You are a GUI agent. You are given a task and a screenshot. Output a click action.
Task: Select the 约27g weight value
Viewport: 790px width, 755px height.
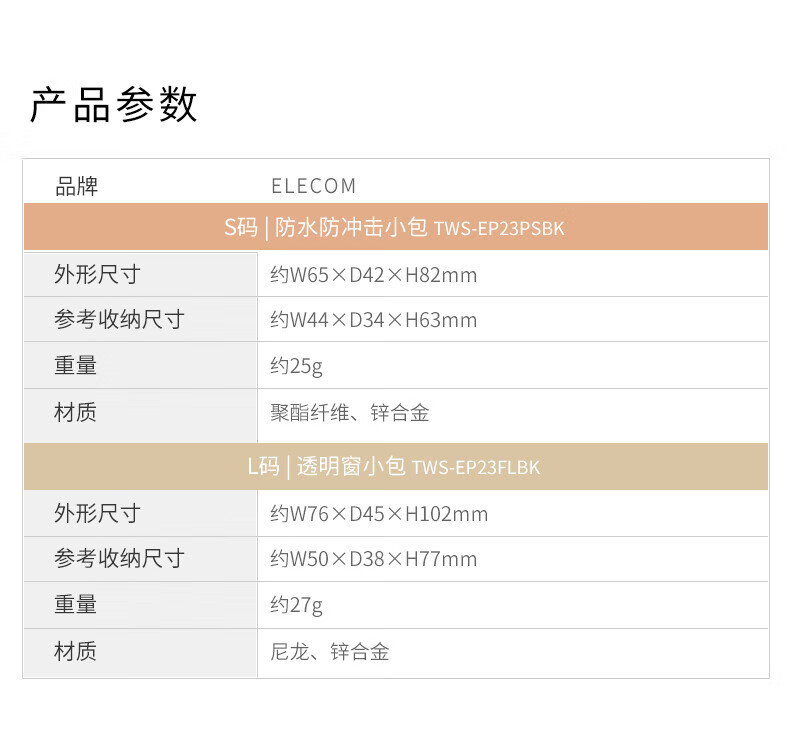click(x=296, y=605)
